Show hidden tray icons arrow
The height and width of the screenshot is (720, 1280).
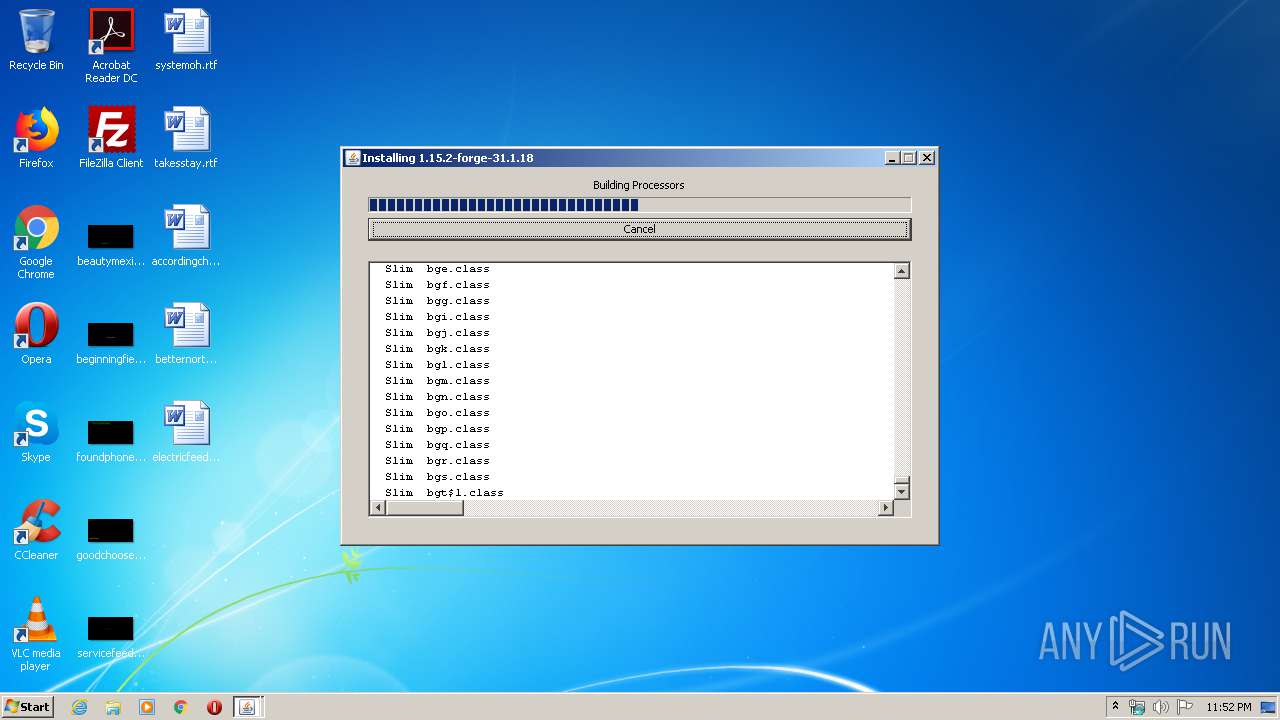pyautogui.click(x=1115, y=706)
